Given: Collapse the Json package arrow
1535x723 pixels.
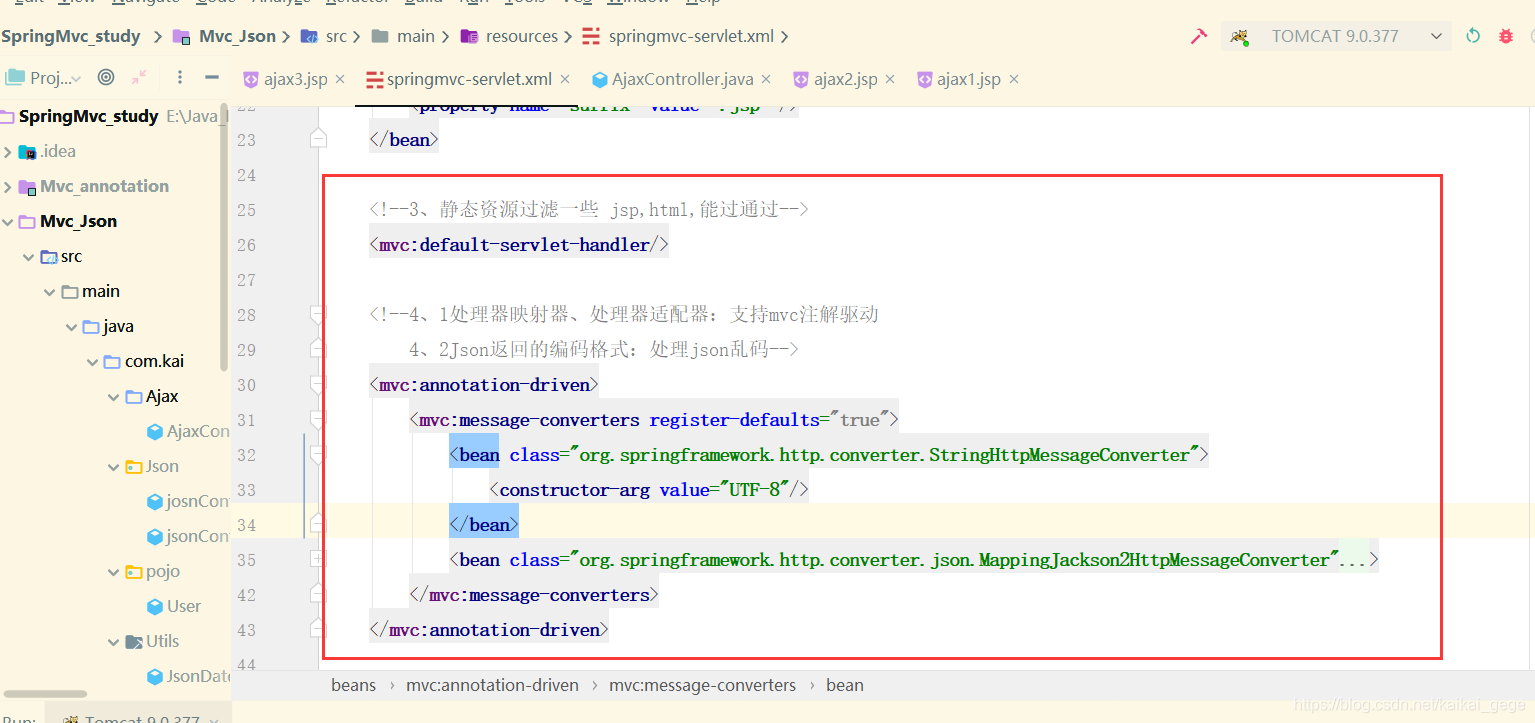Looking at the screenshot, I should 113,467.
